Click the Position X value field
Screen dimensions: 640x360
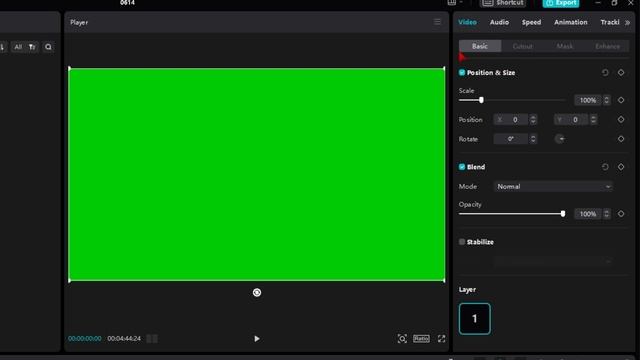point(511,120)
